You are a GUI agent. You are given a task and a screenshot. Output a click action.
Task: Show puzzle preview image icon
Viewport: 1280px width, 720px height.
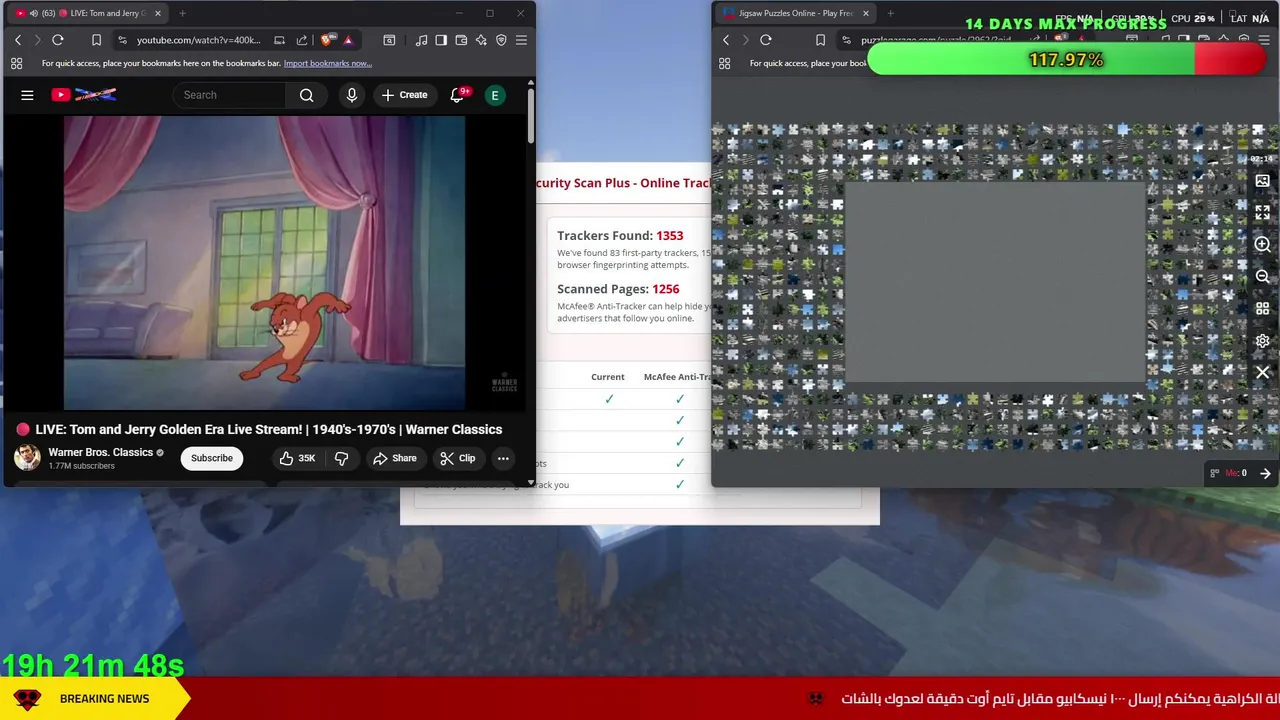click(1262, 181)
